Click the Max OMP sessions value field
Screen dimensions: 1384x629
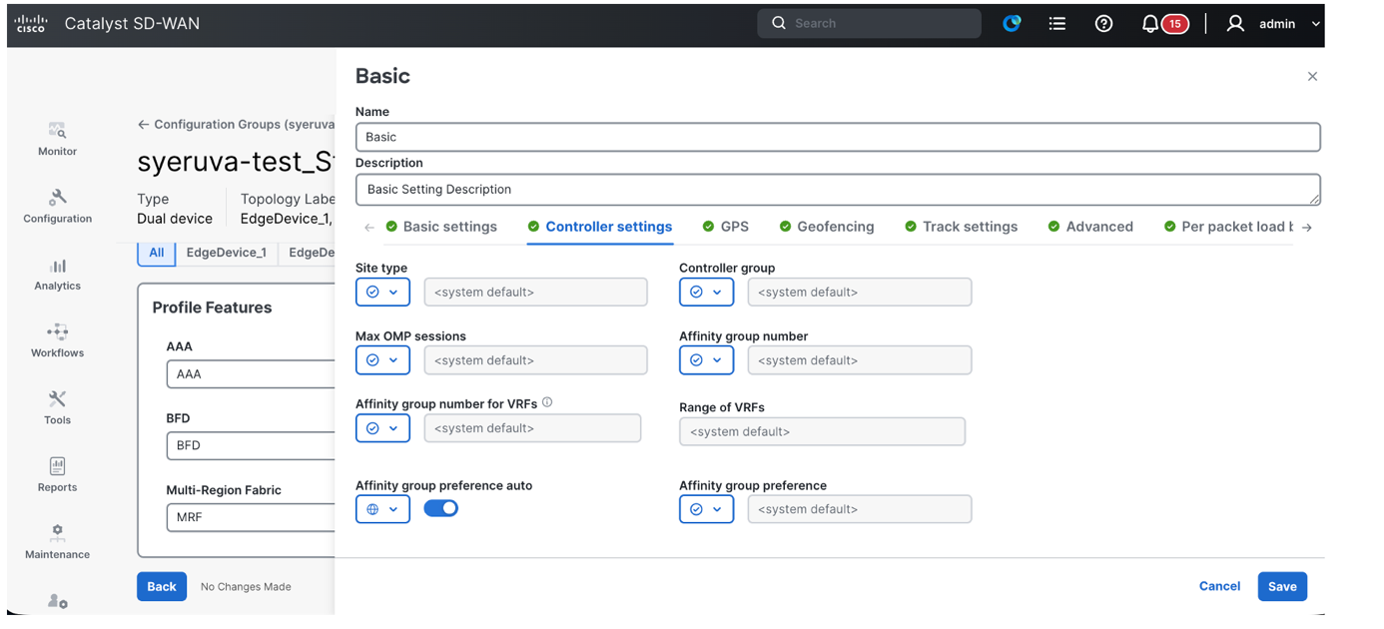pos(536,360)
